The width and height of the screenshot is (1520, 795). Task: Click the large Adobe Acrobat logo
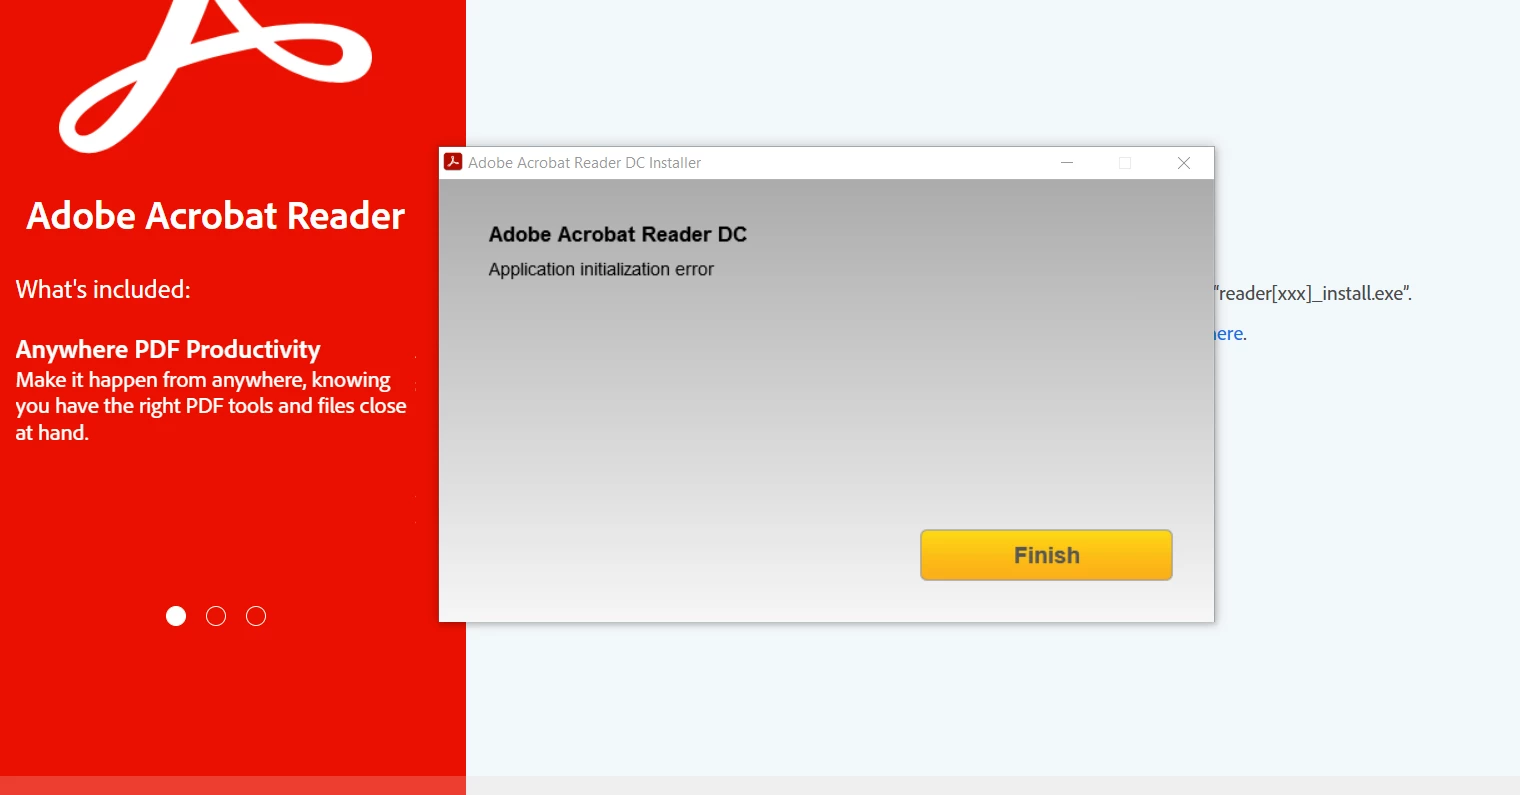[x=216, y=76]
